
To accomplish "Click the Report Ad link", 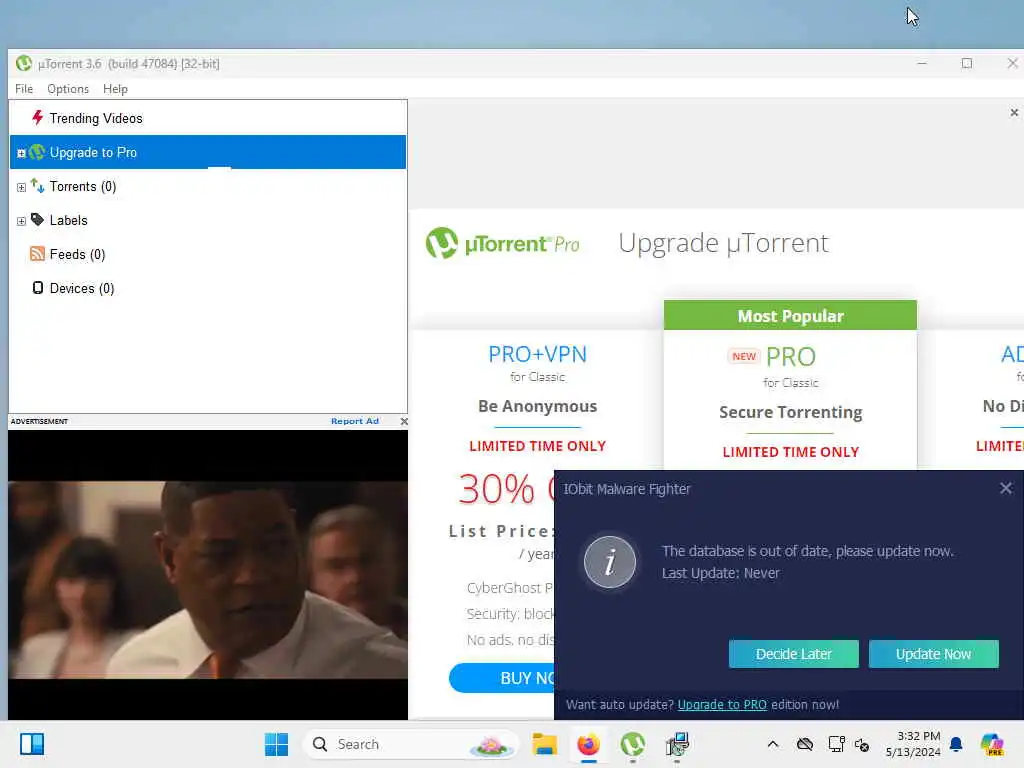I will 355,421.
